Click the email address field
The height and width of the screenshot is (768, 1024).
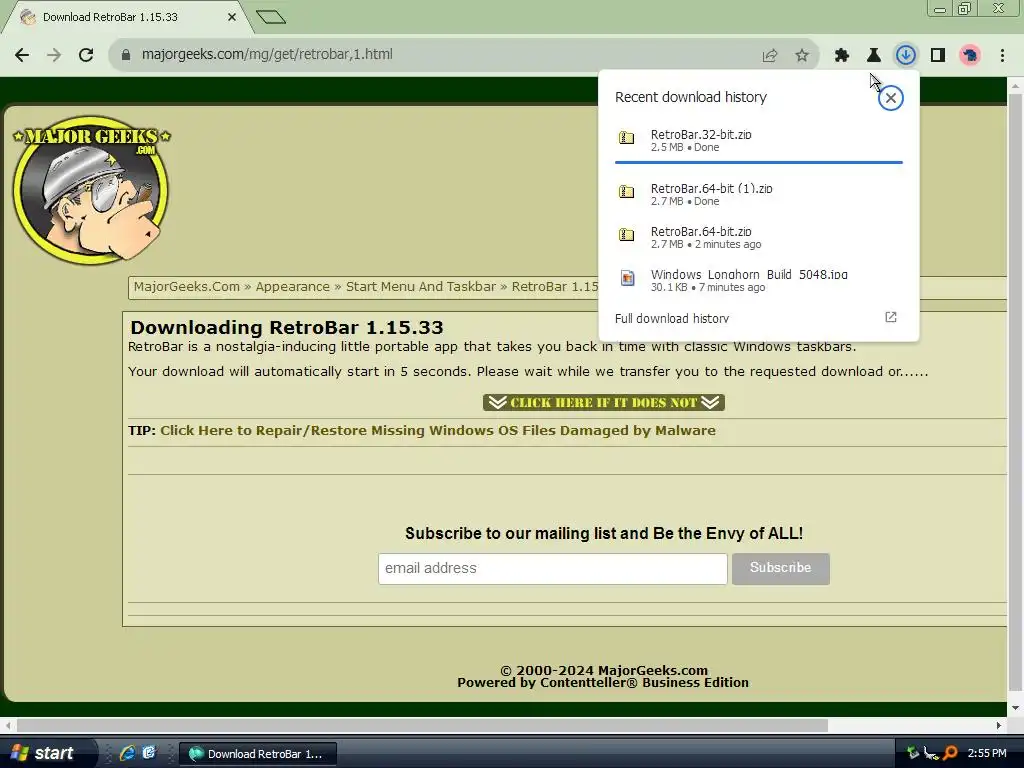(x=552, y=569)
